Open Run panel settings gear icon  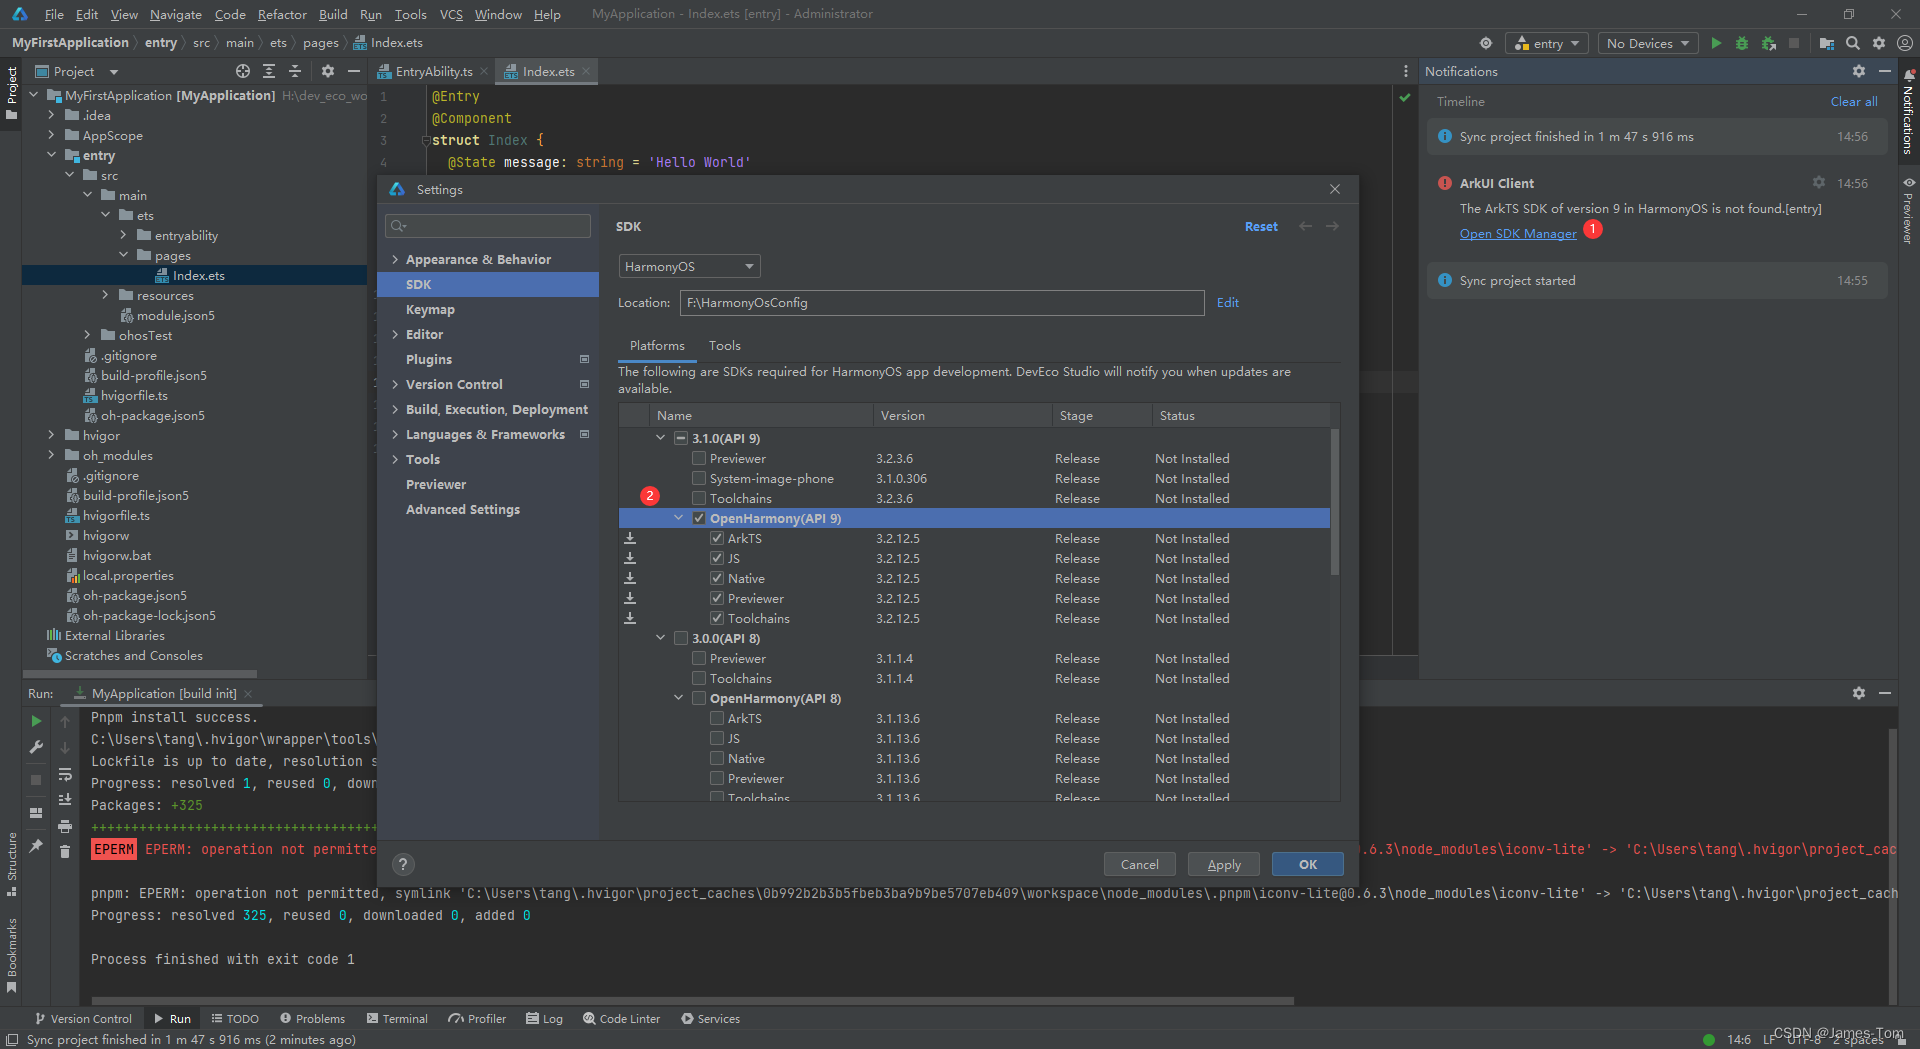click(x=1859, y=693)
